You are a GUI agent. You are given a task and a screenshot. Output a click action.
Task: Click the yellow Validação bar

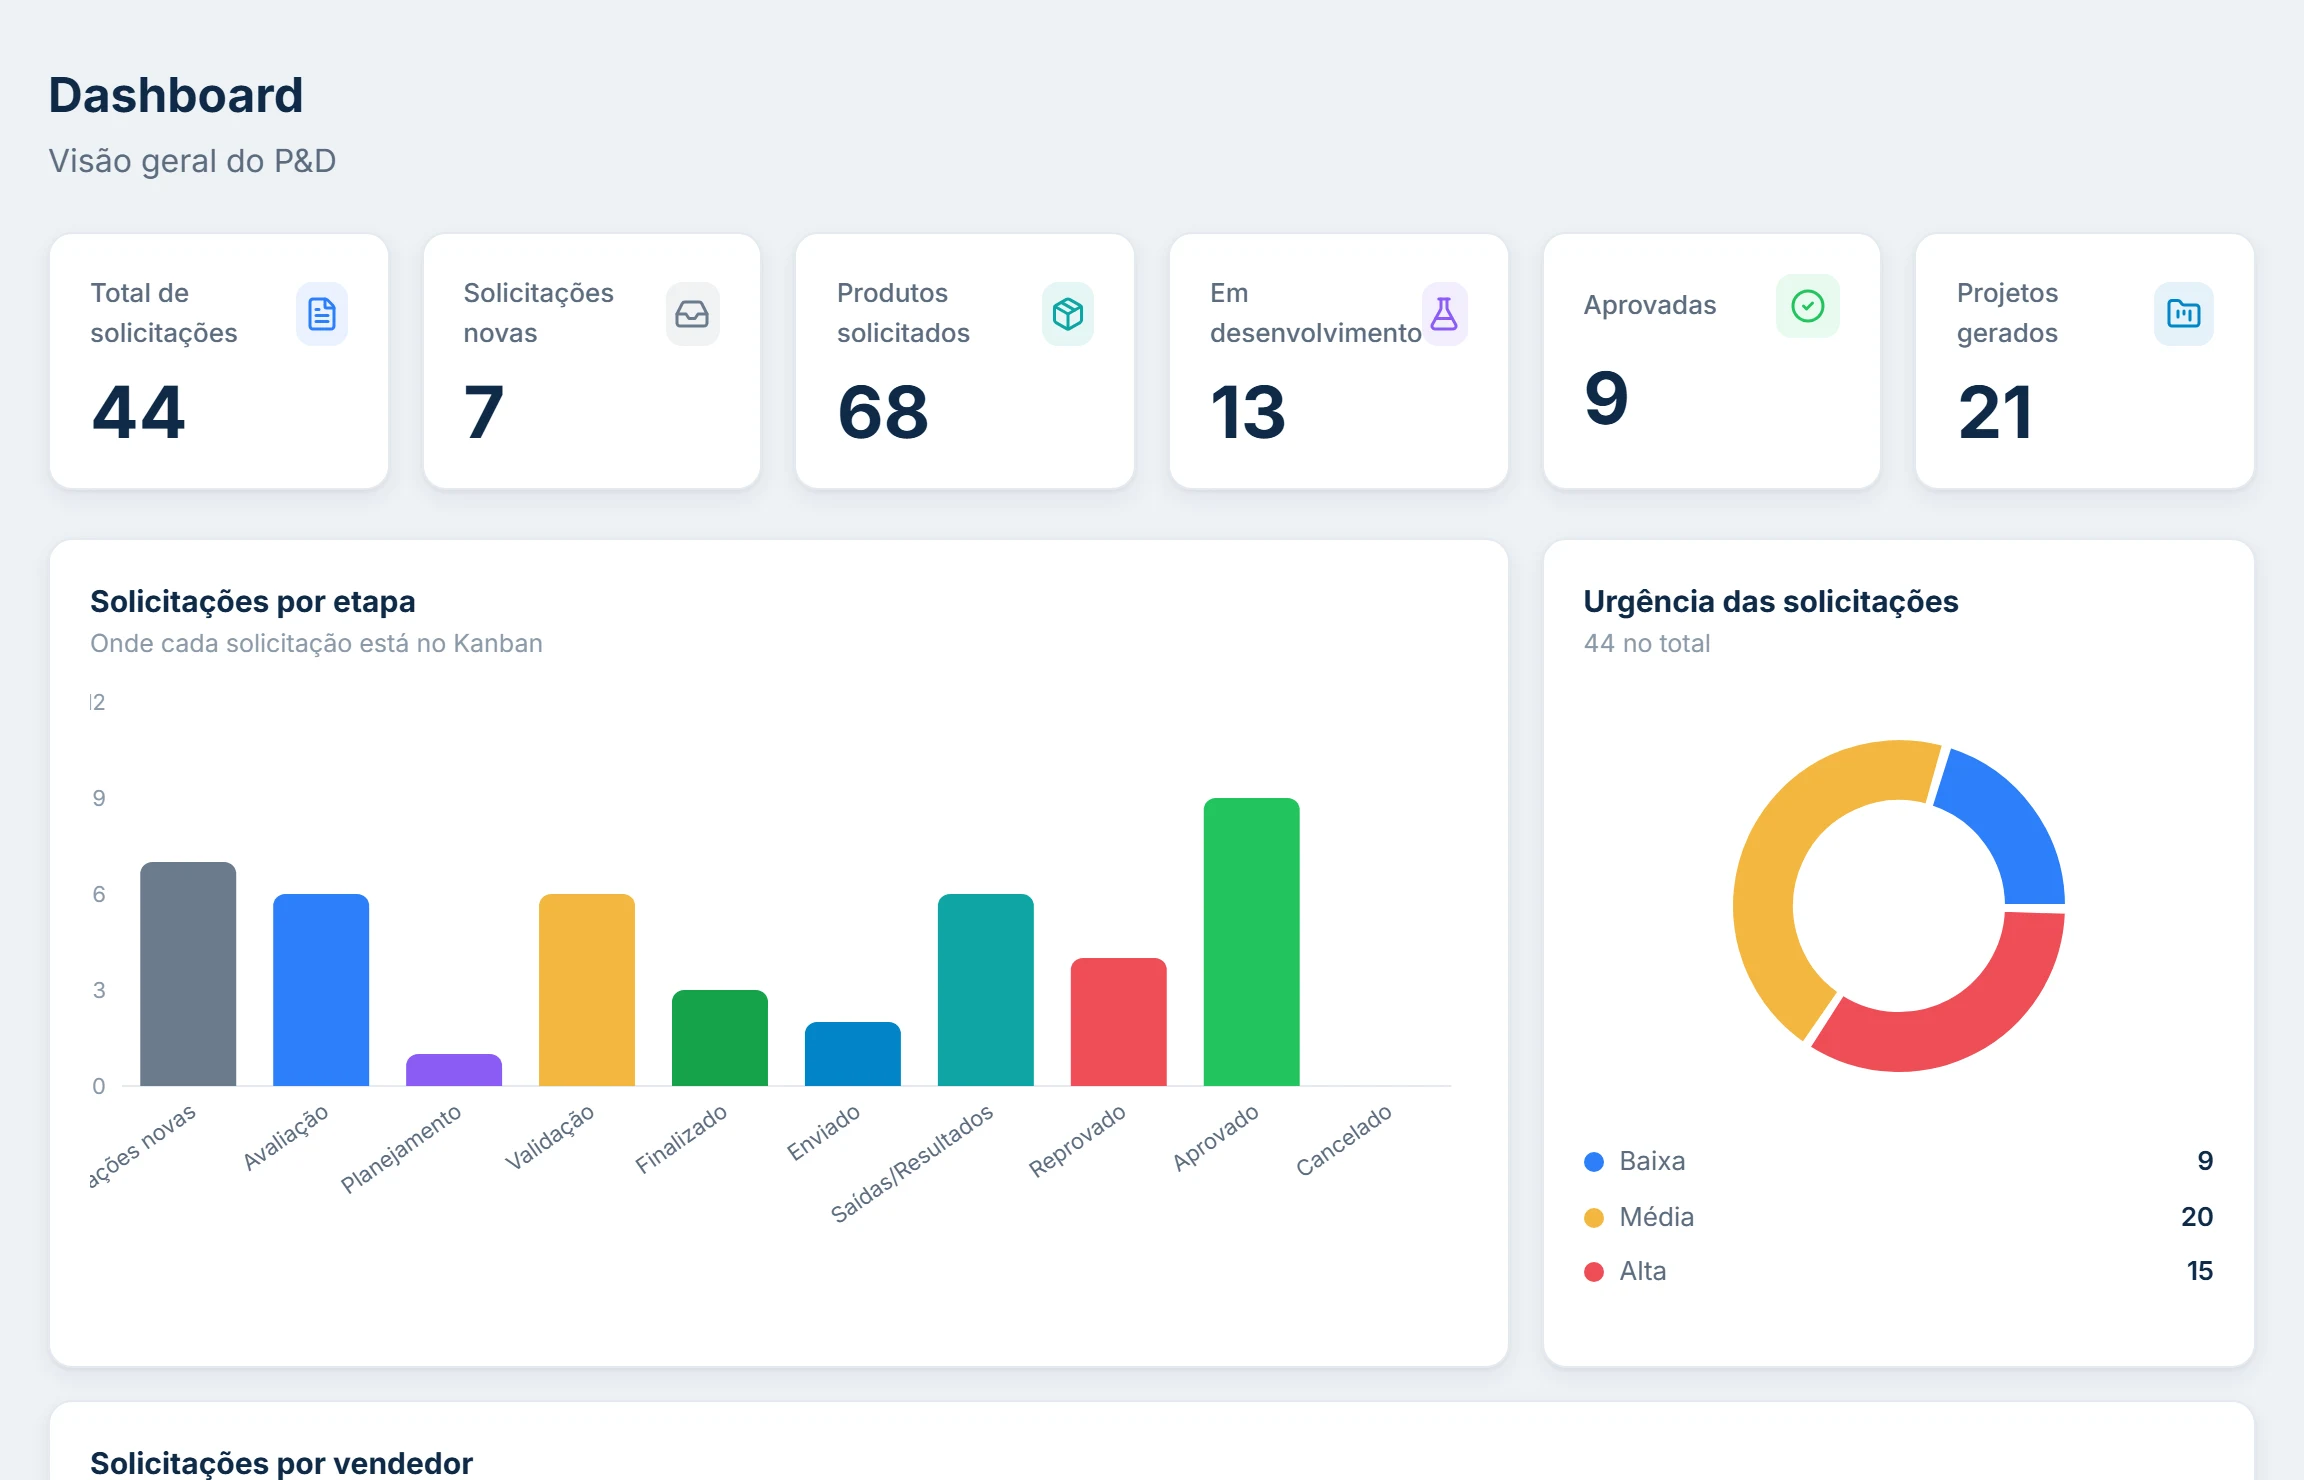pyautogui.click(x=587, y=990)
